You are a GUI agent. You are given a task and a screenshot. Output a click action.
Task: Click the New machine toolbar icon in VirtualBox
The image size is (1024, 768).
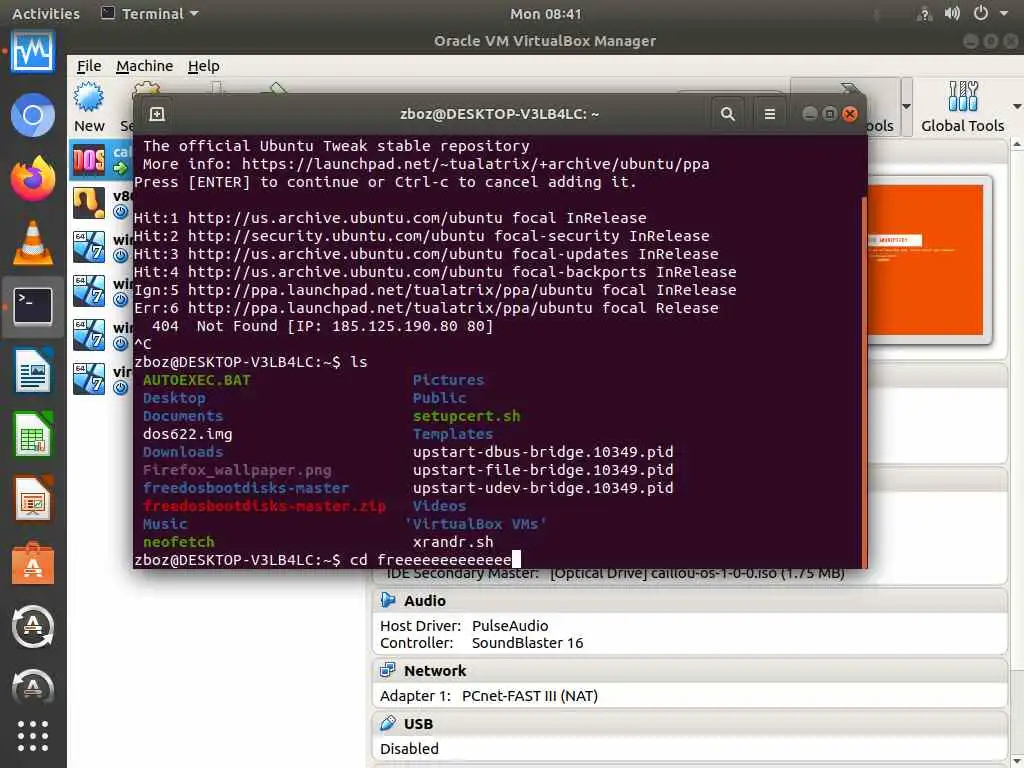89,106
